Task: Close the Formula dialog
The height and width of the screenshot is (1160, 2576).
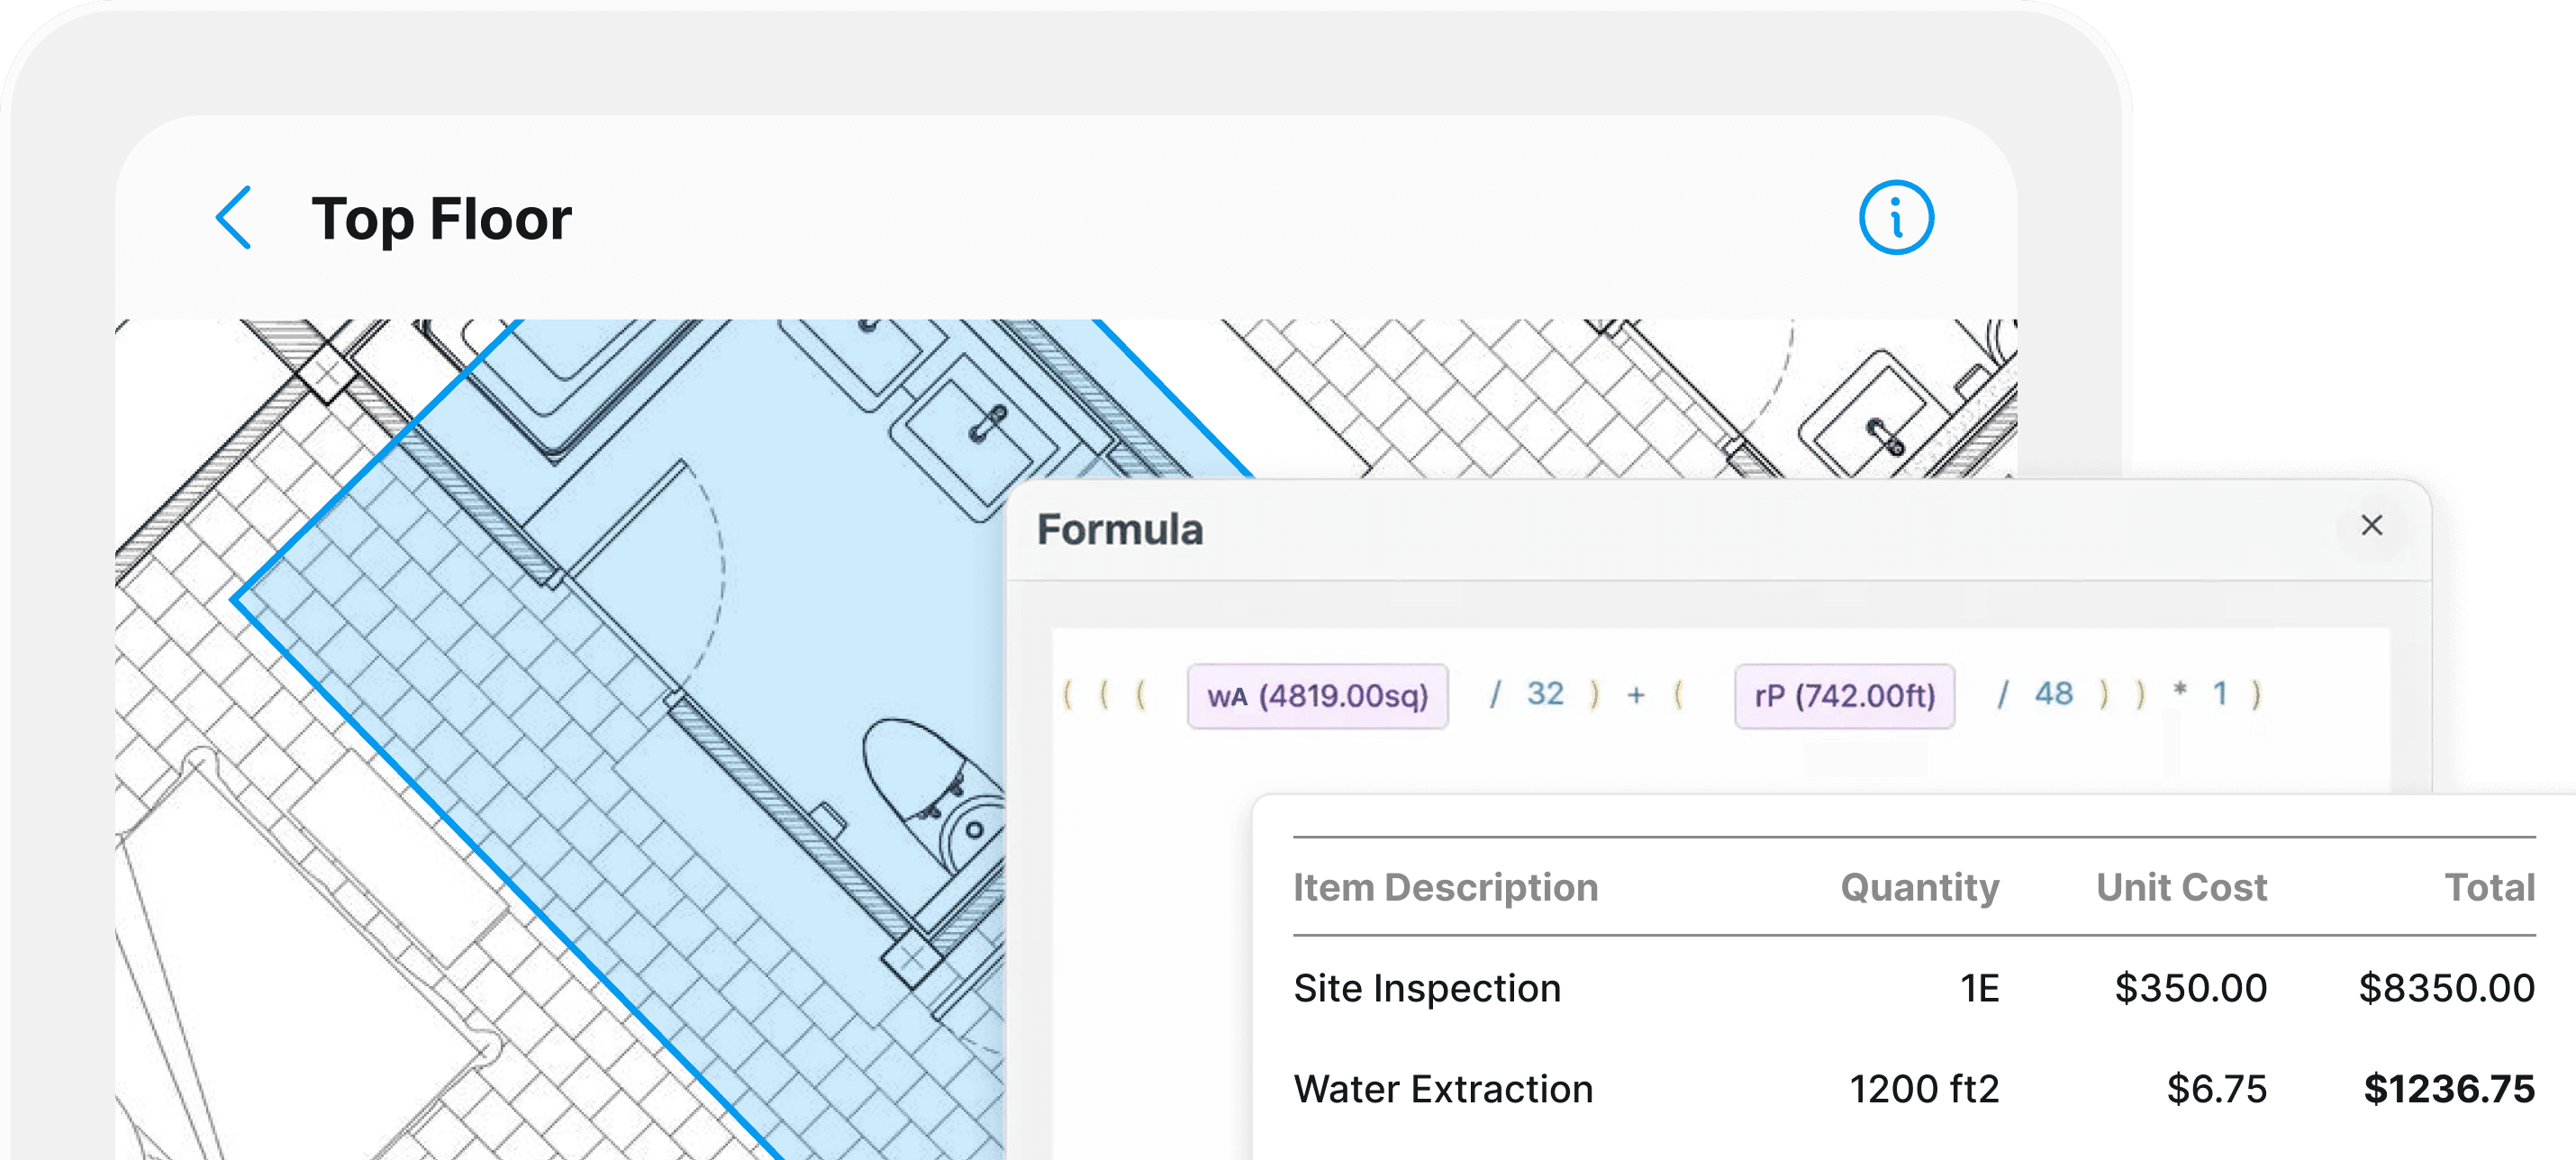Action: [x=2371, y=525]
